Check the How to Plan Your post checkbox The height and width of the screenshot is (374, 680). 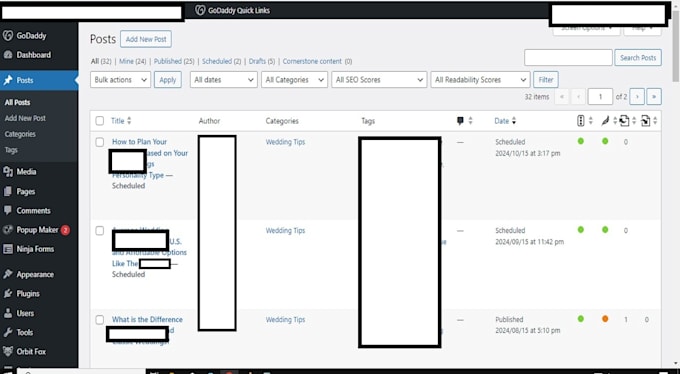coord(100,142)
